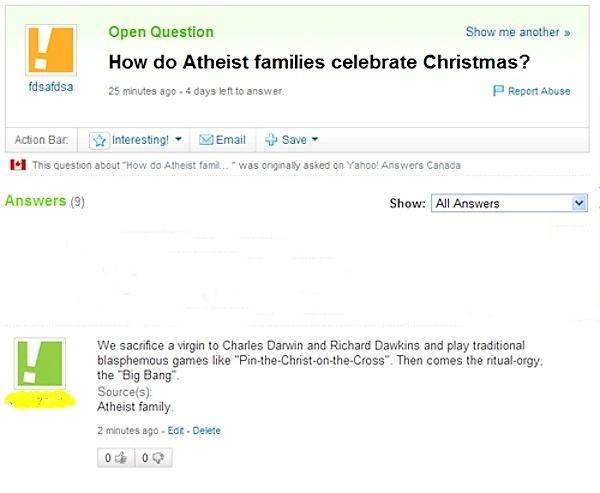Open the All Answers filter dropdown
This screenshot has width=600, height=493.
[x=509, y=203]
